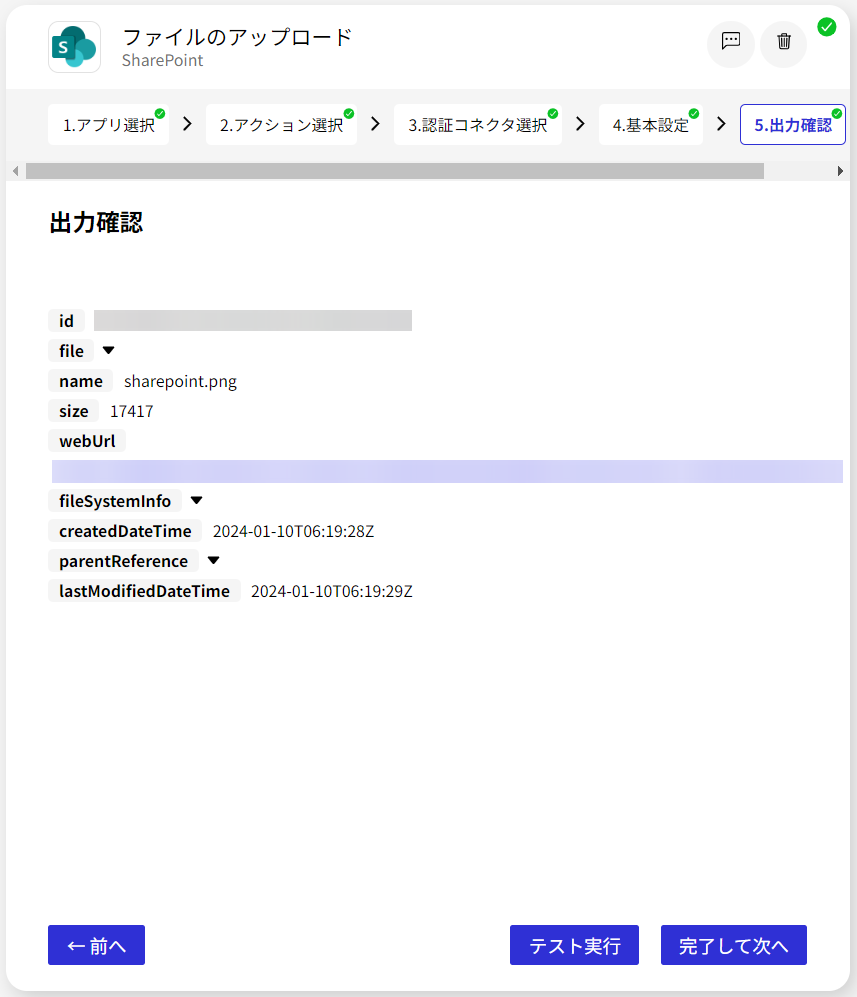Go back with the ←前へ button

pos(97,945)
